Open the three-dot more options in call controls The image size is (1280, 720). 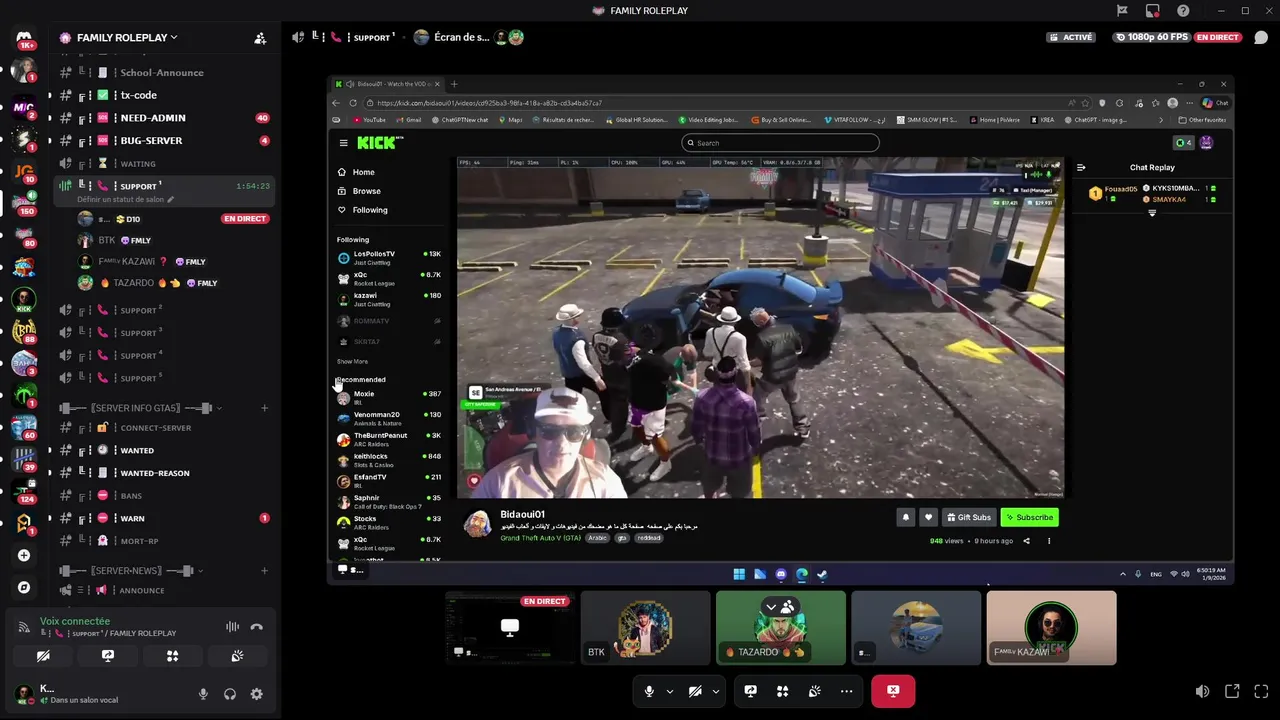click(x=846, y=691)
